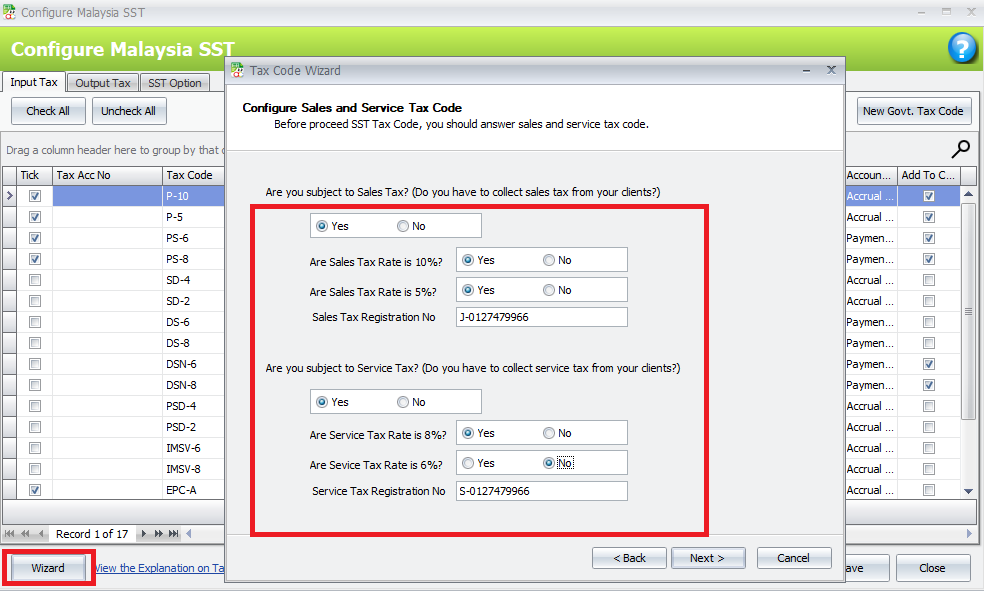Viewport: 986px width, 594px height.
Task: Go to next record arrow
Action: (143, 534)
